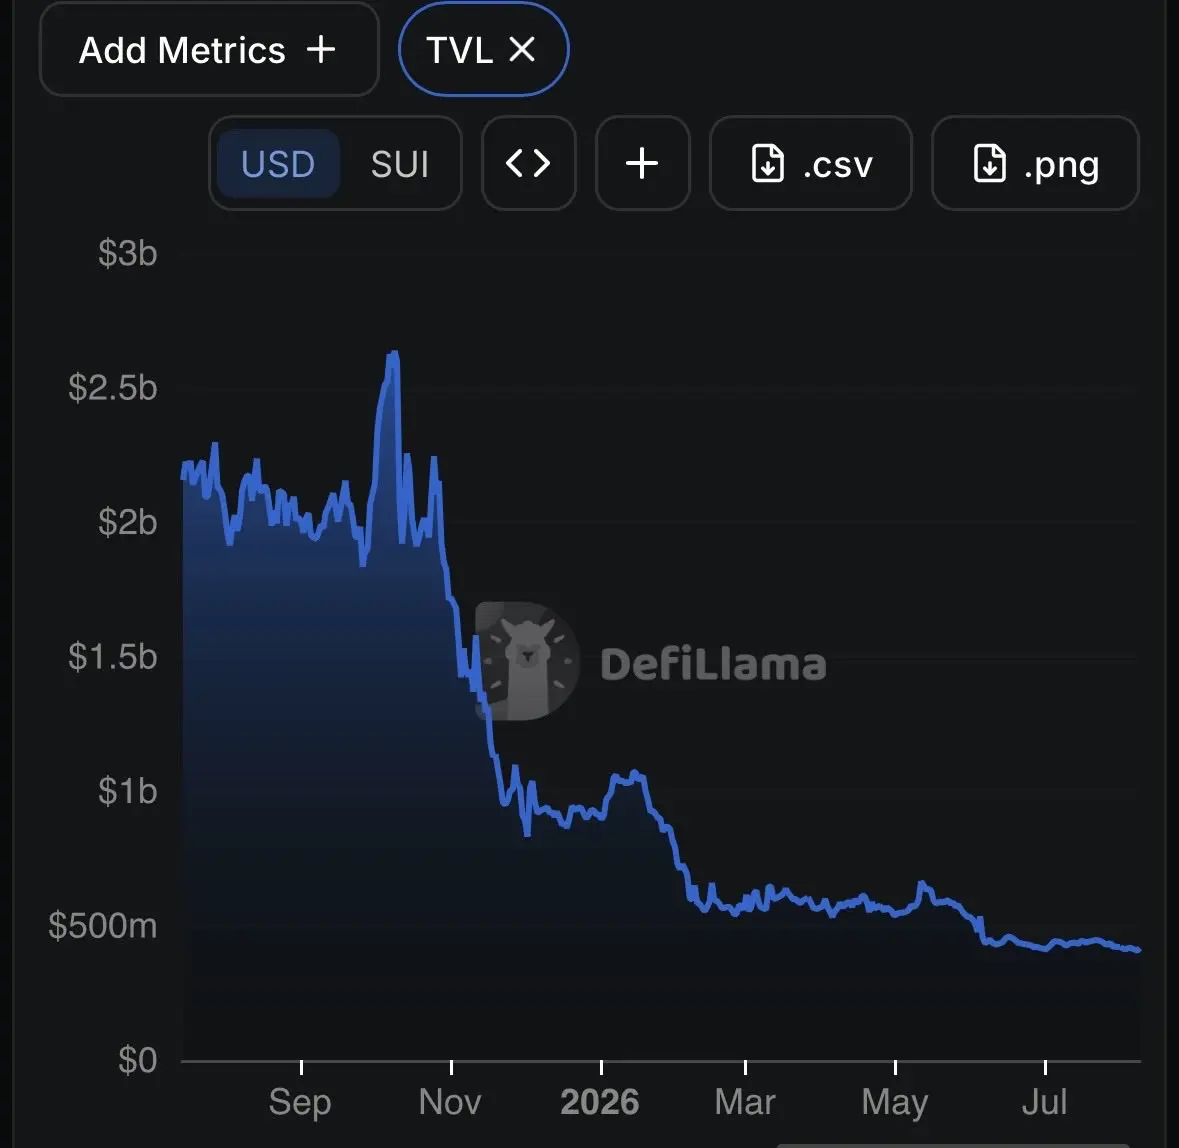Click the DefiLlama llama logo watermark
The width and height of the screenshot is (1179, 1148).
pos(527,661)
